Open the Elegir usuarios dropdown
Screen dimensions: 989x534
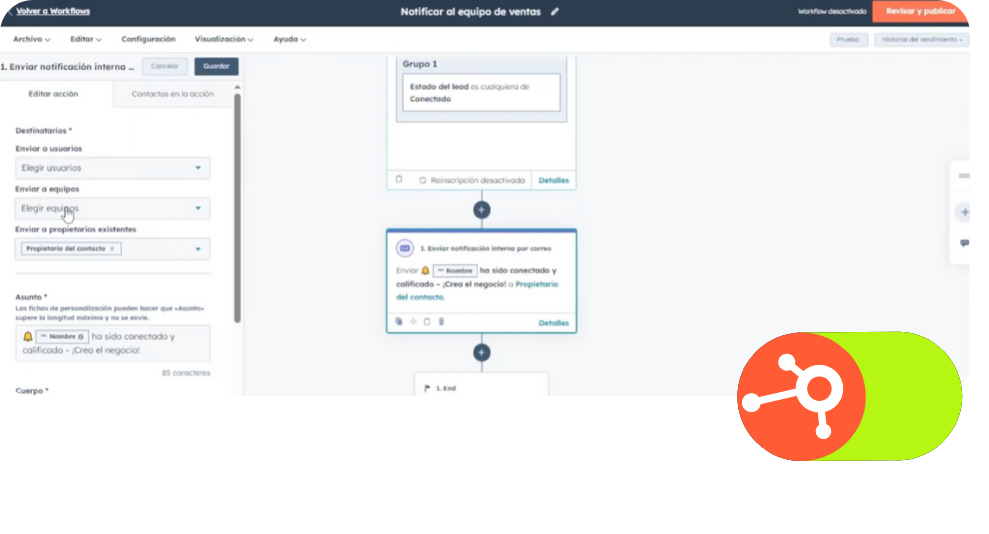point(112,168)
